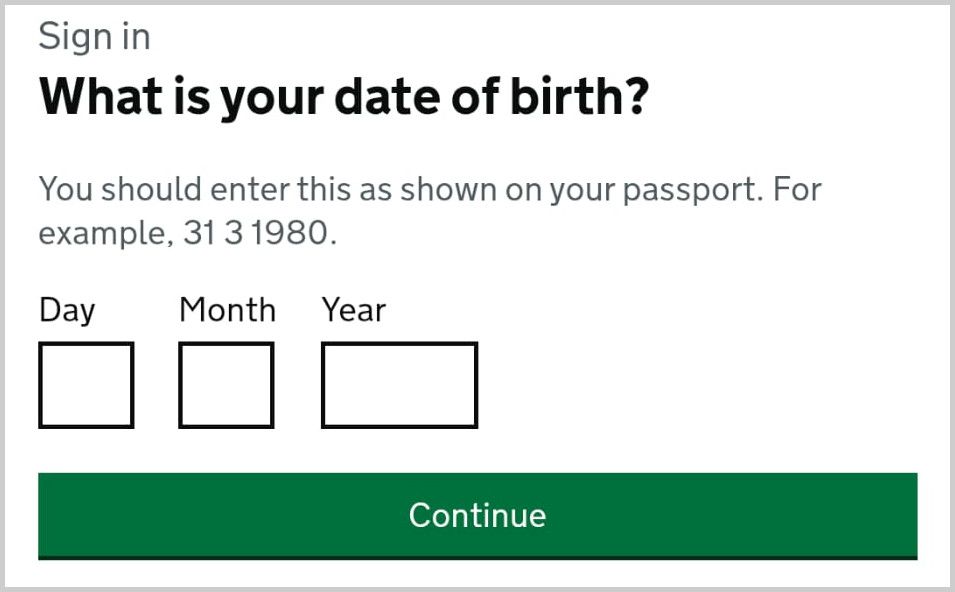Click the 'Sign in' caption text

[x=94, y=37]
